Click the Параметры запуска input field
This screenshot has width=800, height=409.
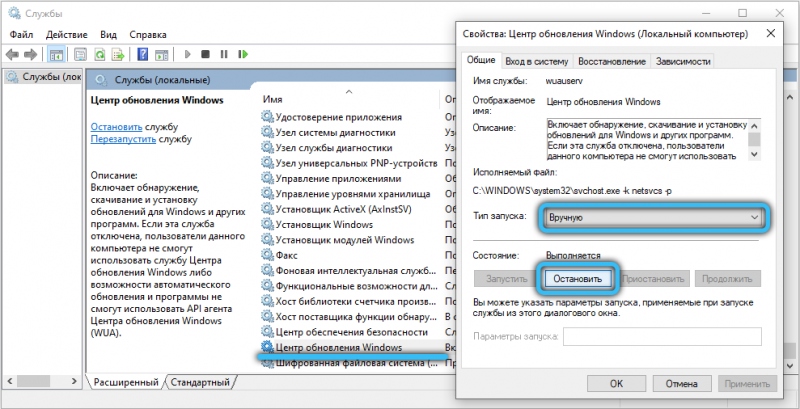[x=662, y=337]
